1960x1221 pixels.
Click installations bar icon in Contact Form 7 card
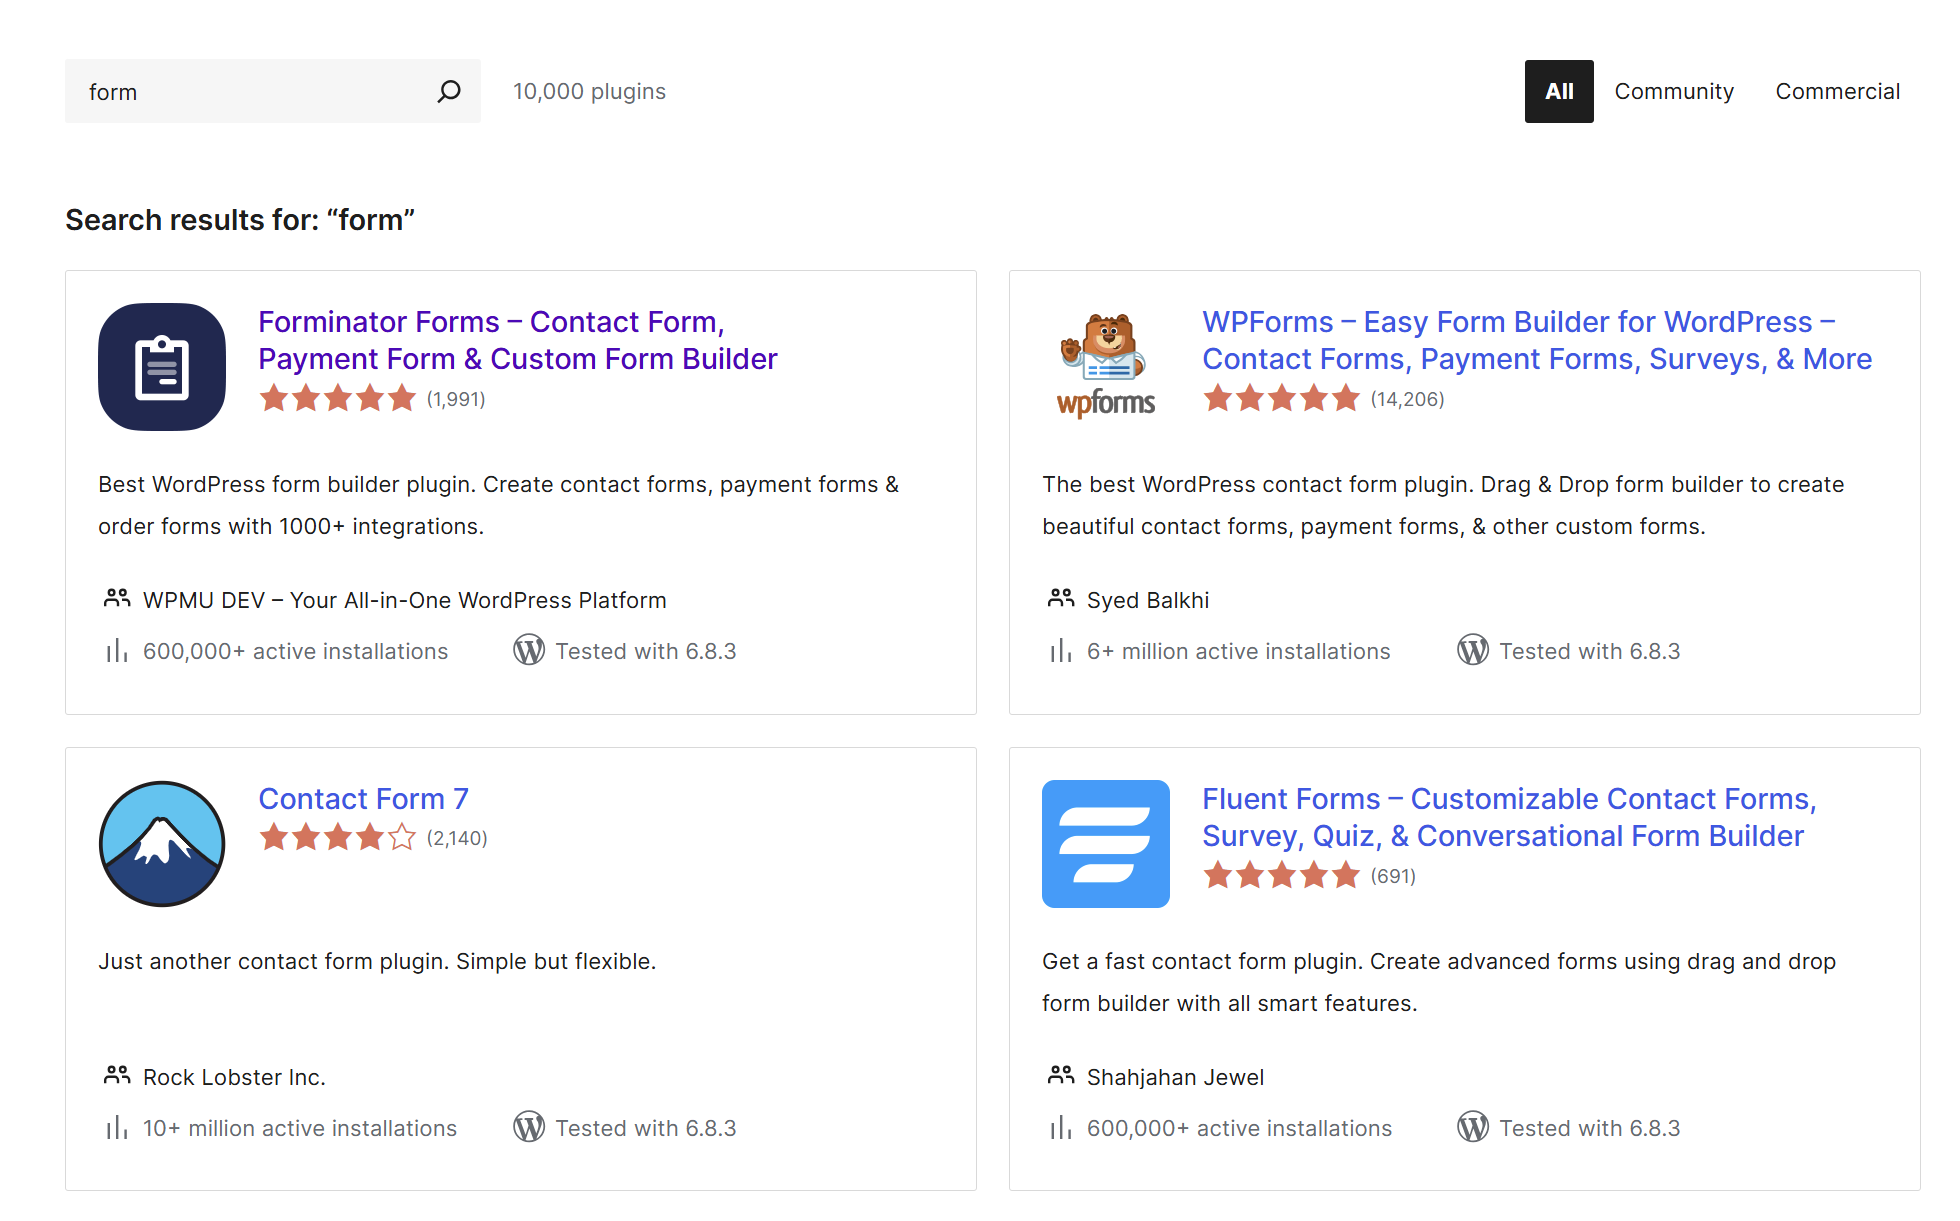coord(117,1128)
